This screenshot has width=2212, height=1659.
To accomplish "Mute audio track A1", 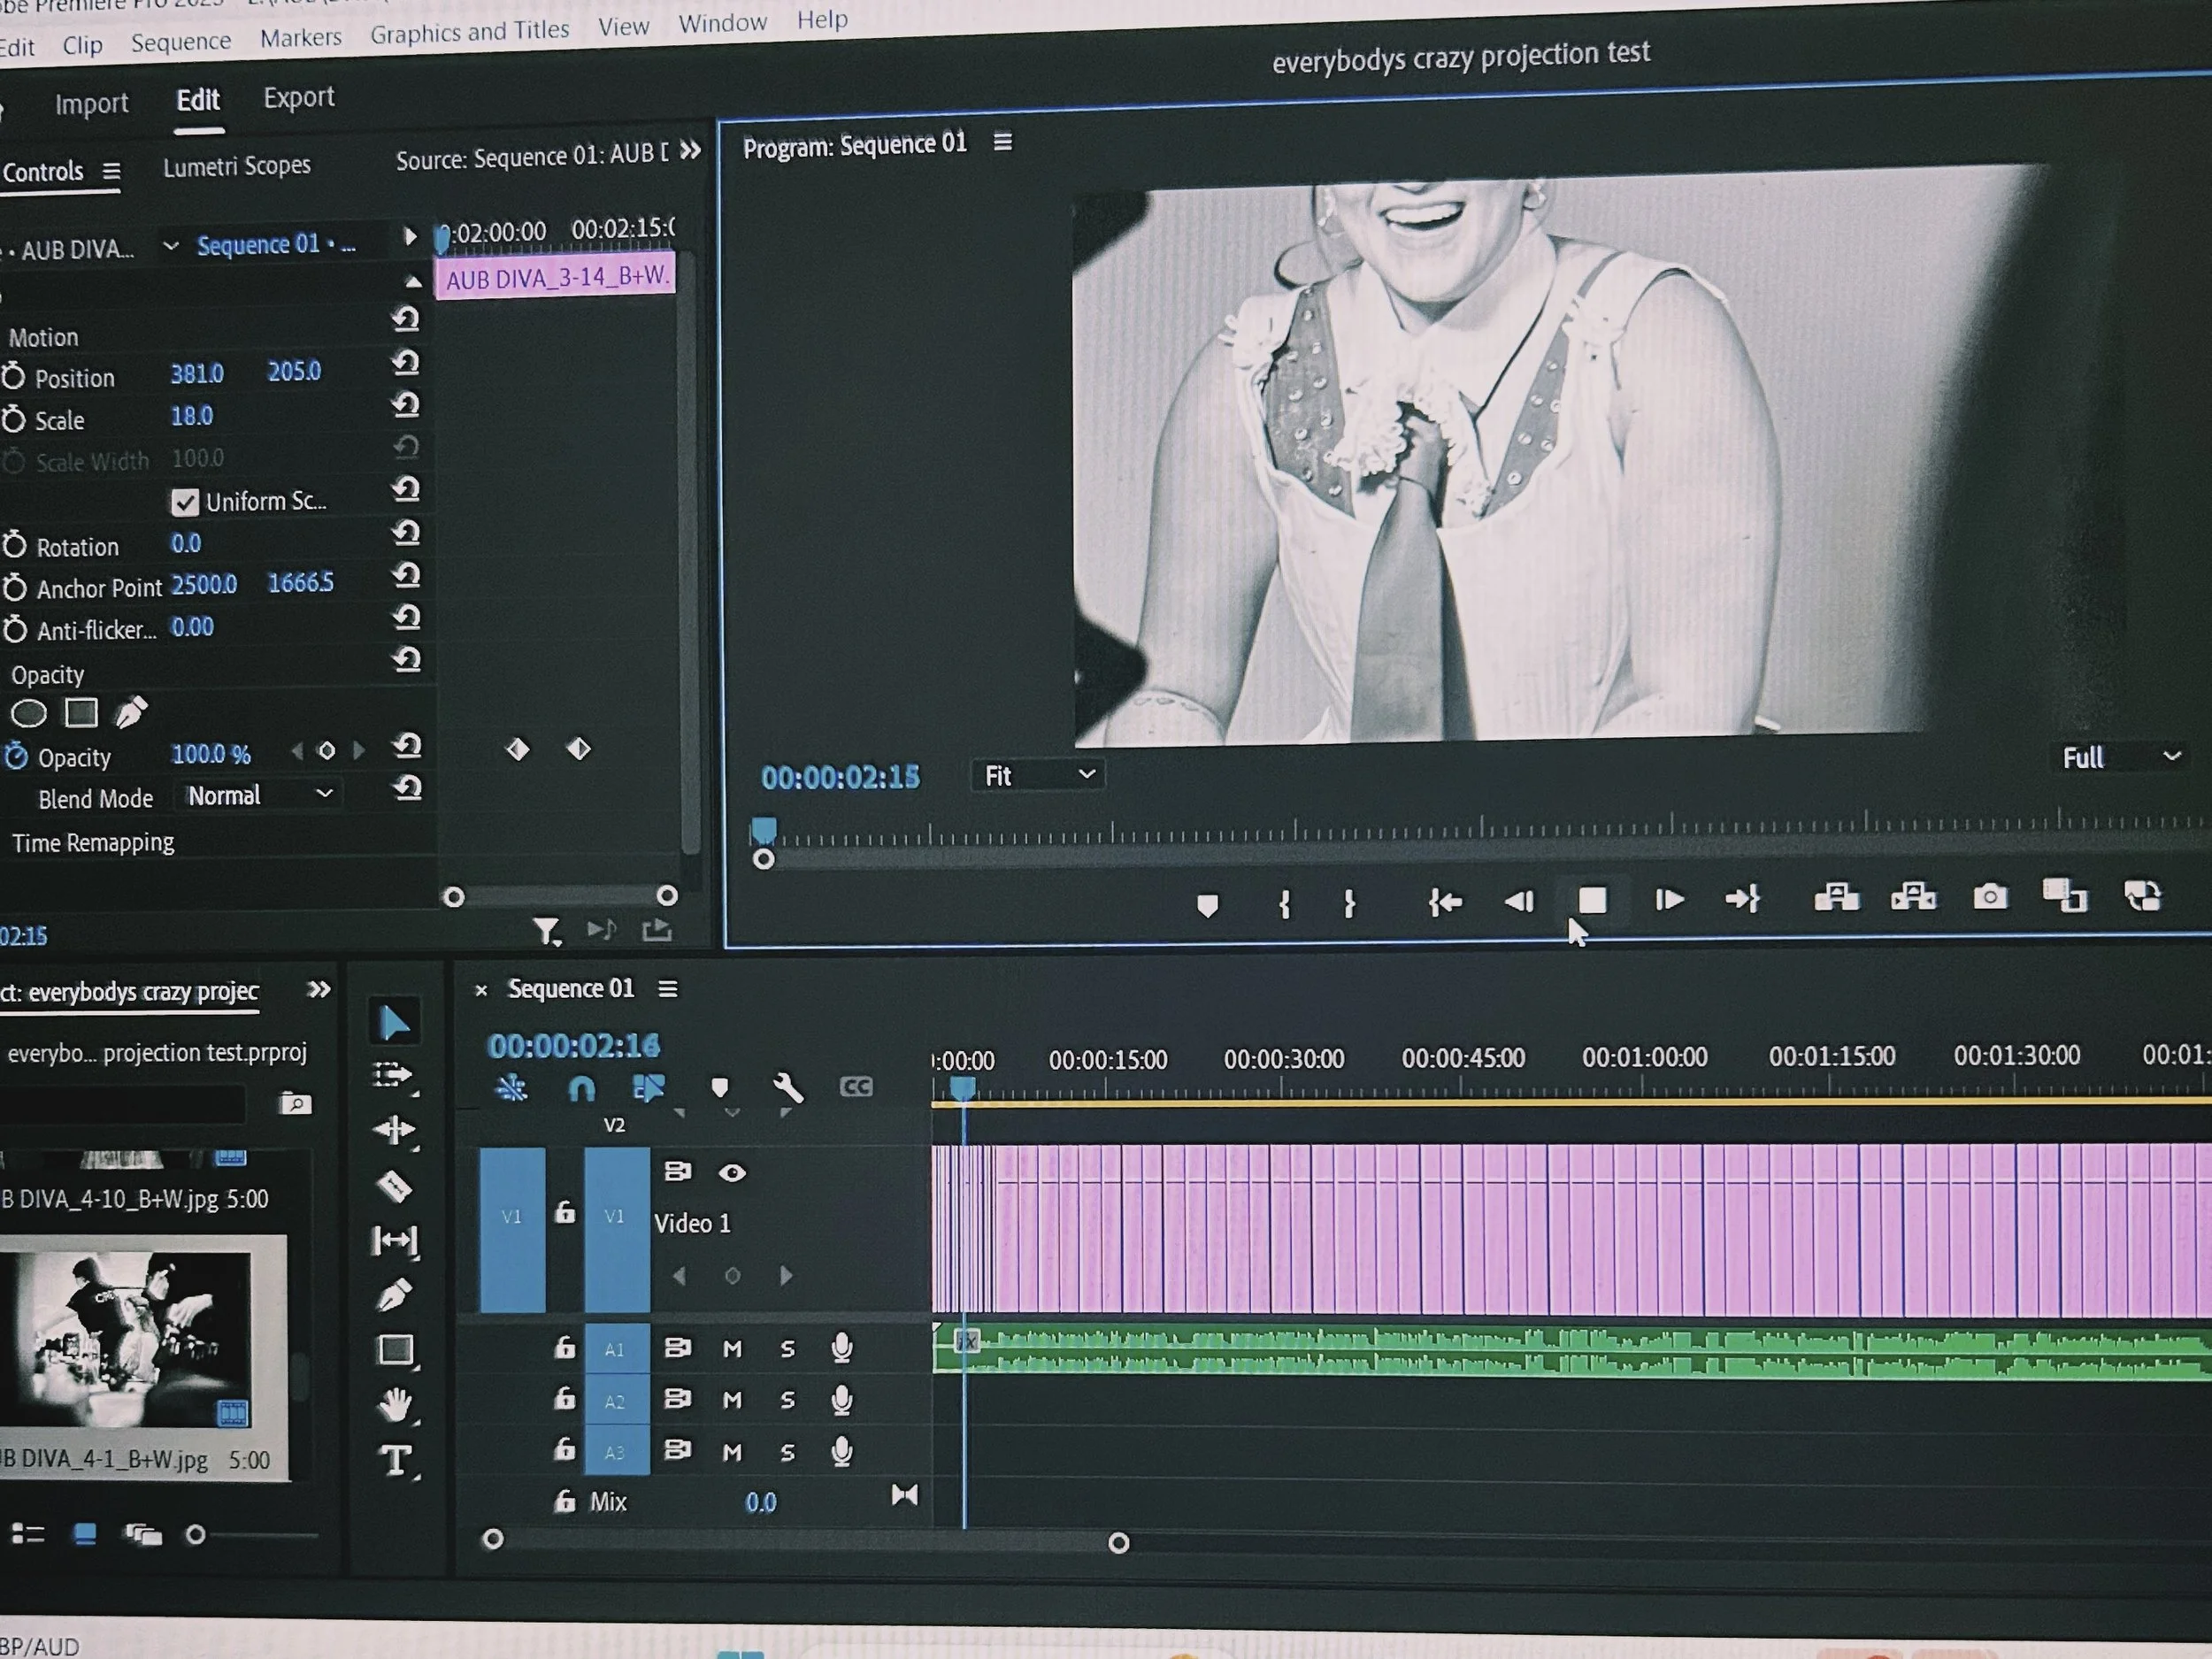I will pyautogui.click(x=732, y=1349).
